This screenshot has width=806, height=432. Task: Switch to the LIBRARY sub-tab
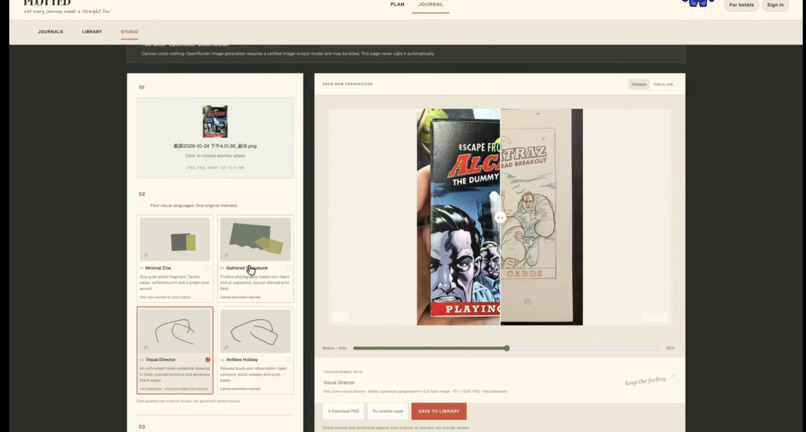(92, 32)
